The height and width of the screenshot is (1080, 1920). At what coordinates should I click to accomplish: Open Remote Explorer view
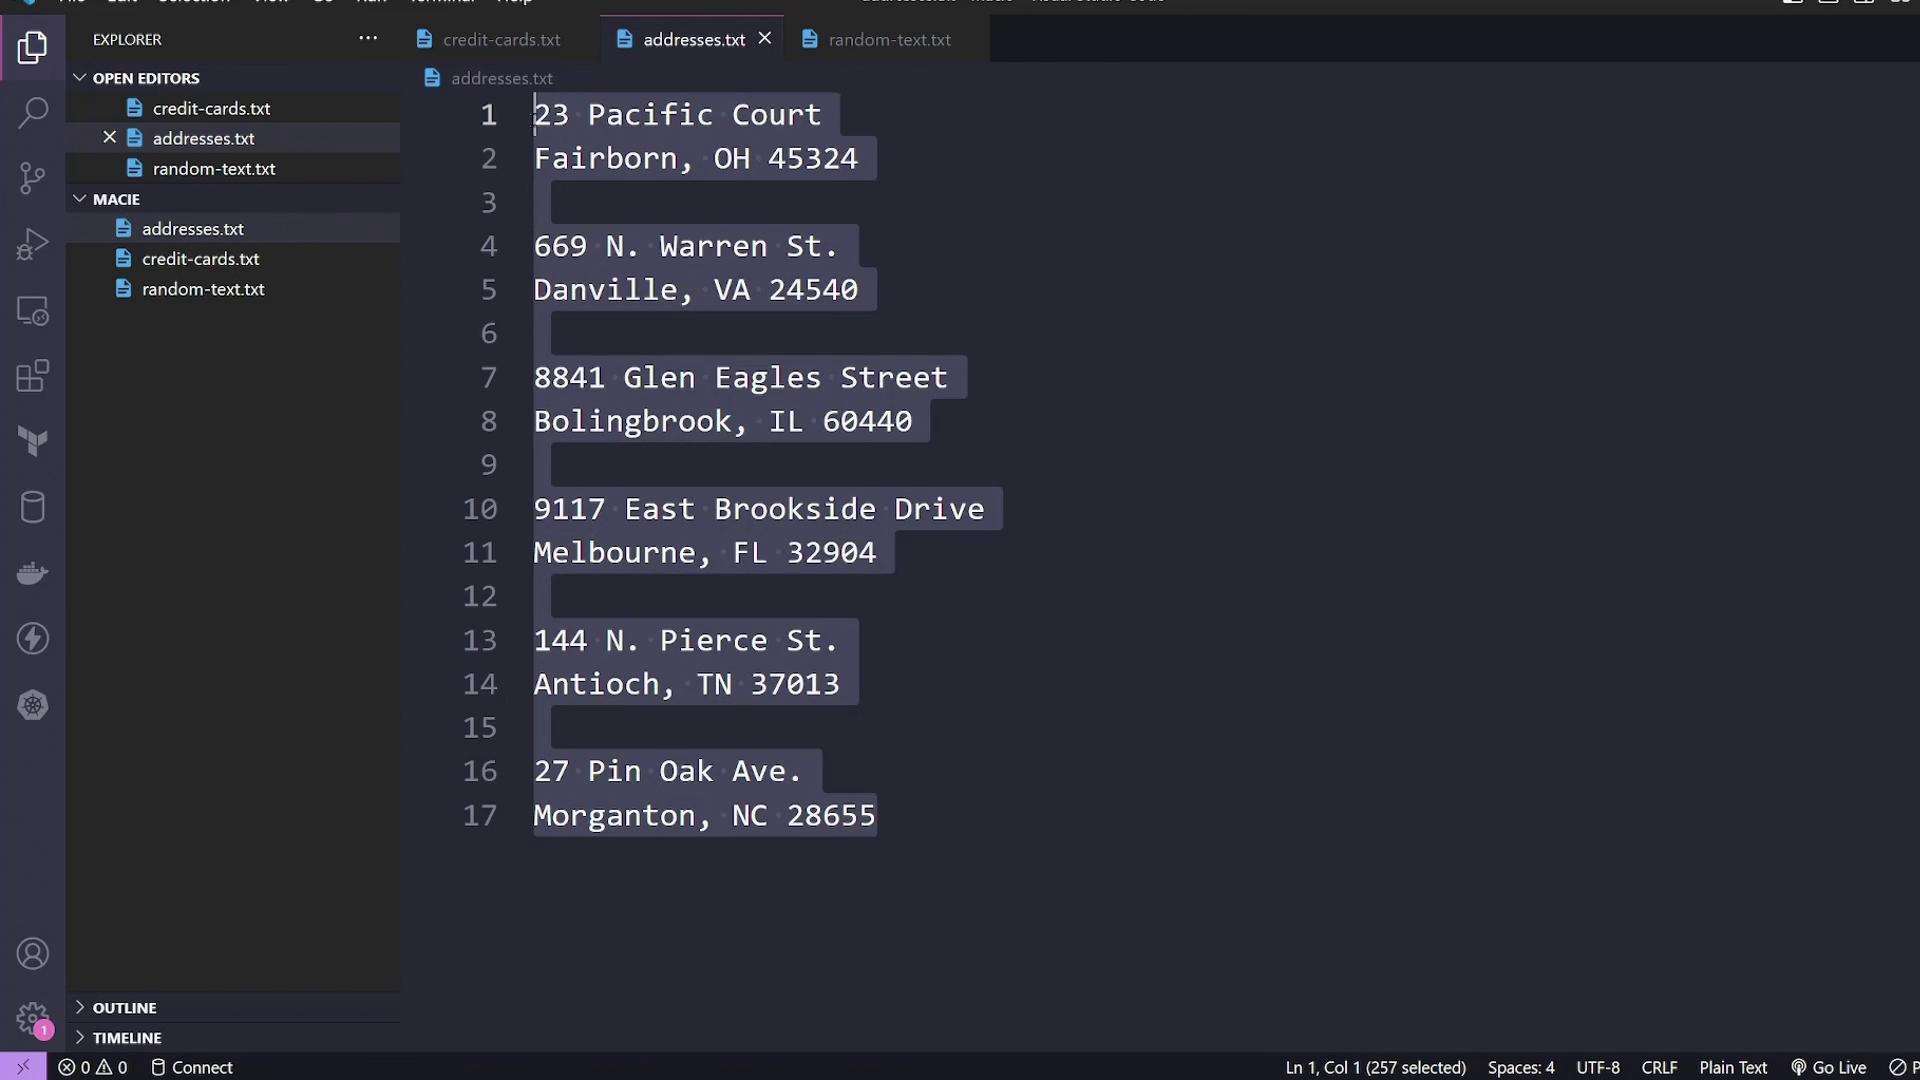pos(32,311)
